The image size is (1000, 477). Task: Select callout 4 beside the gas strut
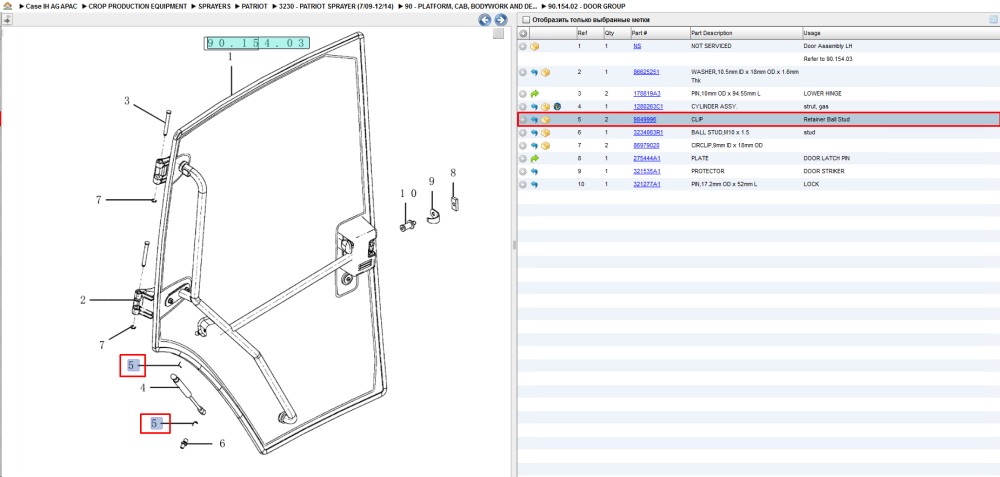[143, 388]
